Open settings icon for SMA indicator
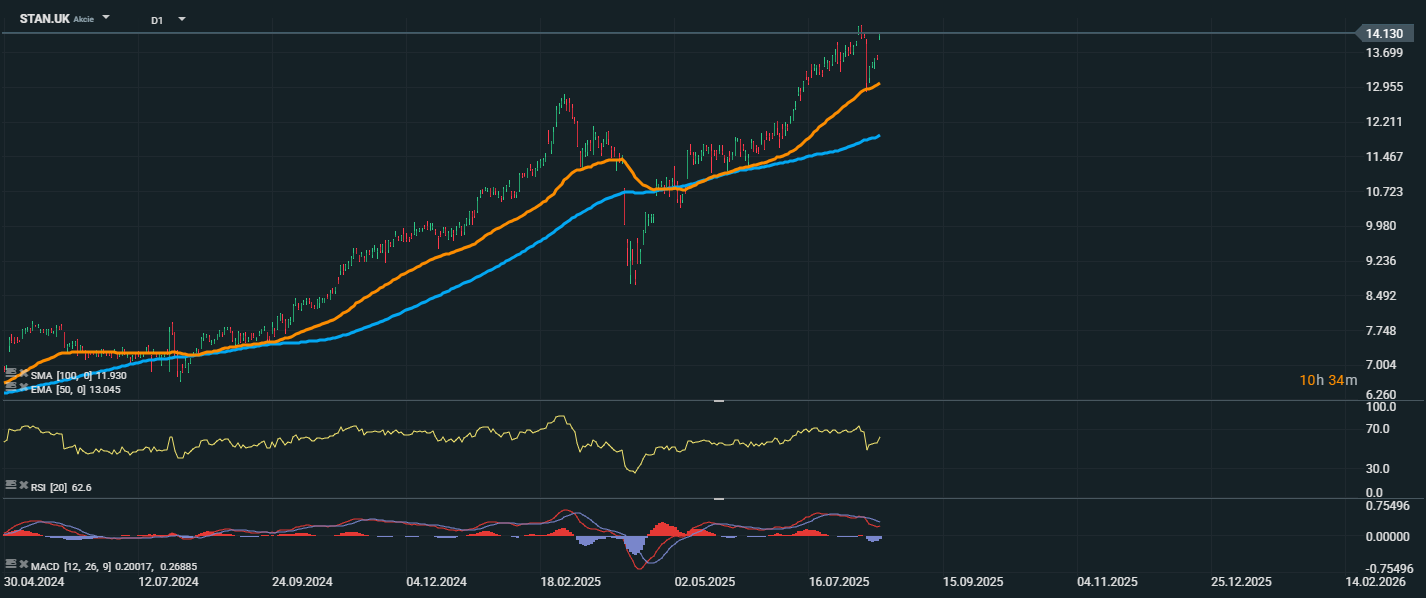The height and width of the screenshot is (598, 1426). 11,373
